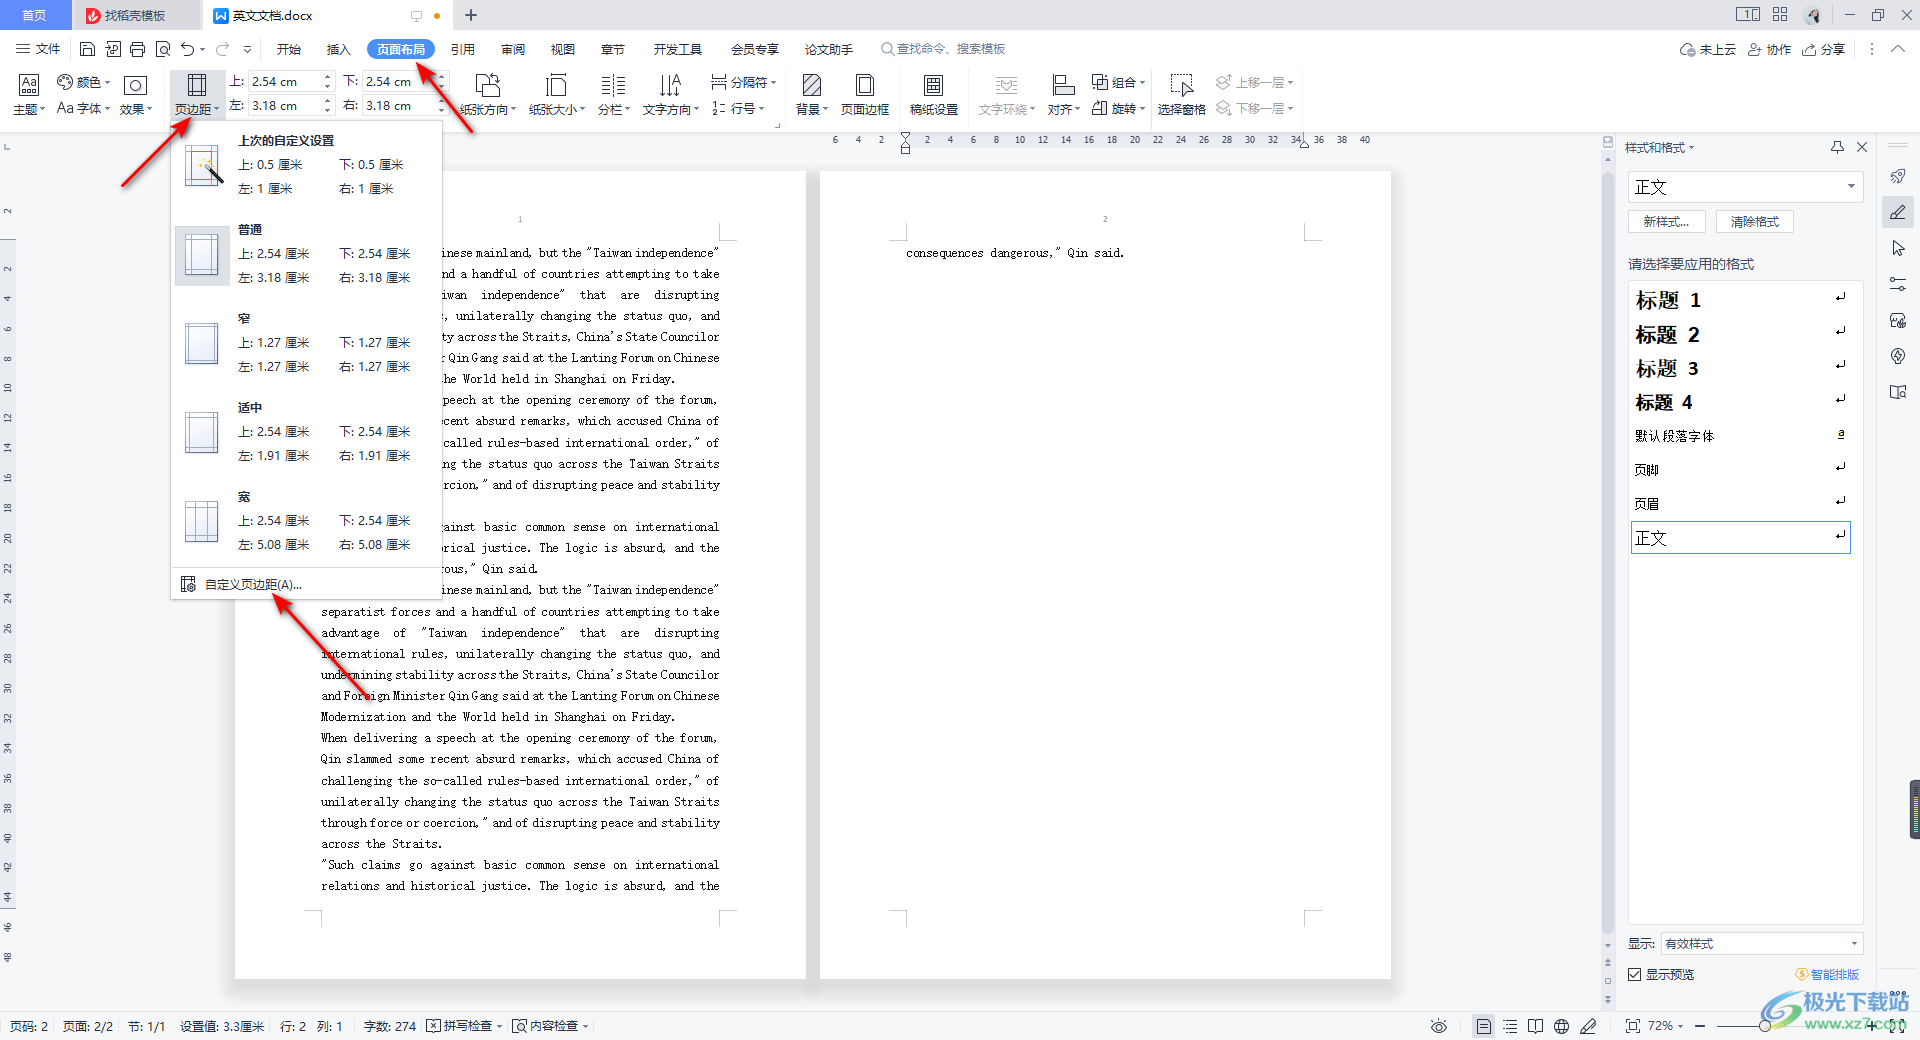Select Custom Margins (自定义页边距) entry
1920x1040 pixels.
(306, 584)
